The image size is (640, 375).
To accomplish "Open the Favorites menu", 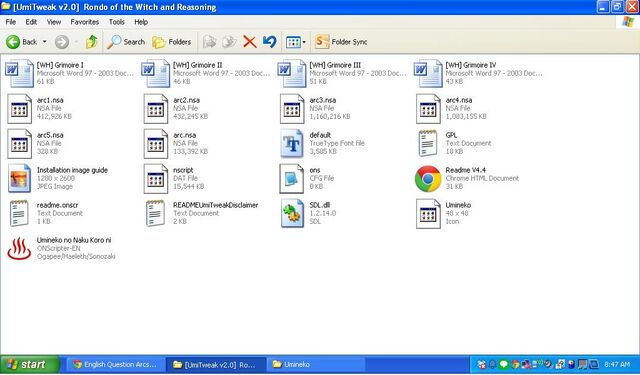I will tap(84, 22).
